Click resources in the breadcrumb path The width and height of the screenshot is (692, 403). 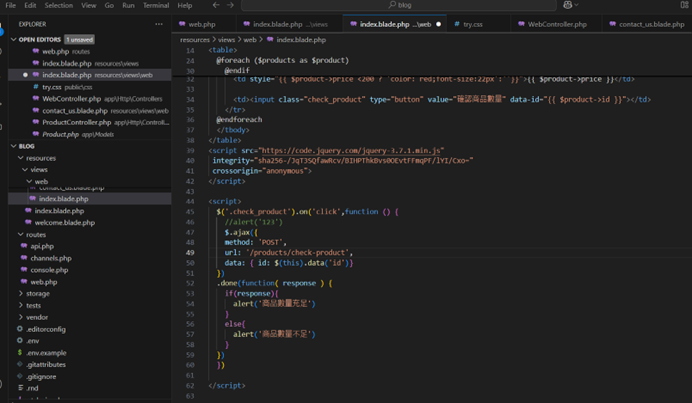195,40
